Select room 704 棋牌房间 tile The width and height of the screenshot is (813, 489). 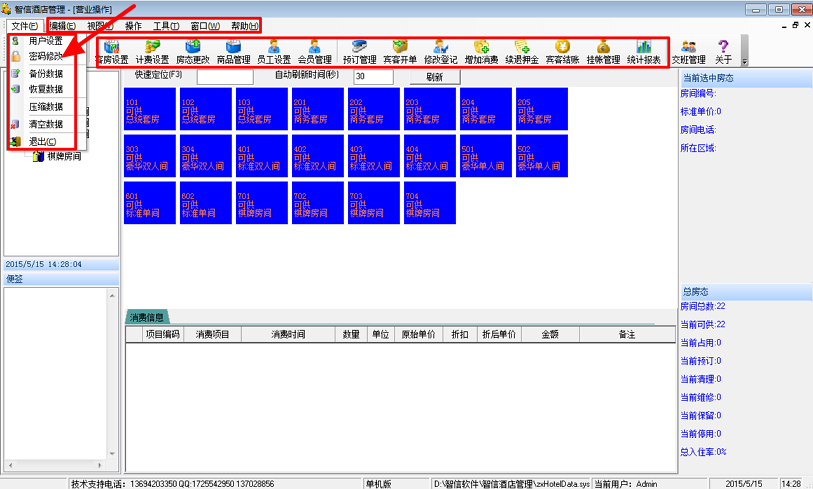coord(430,203)
